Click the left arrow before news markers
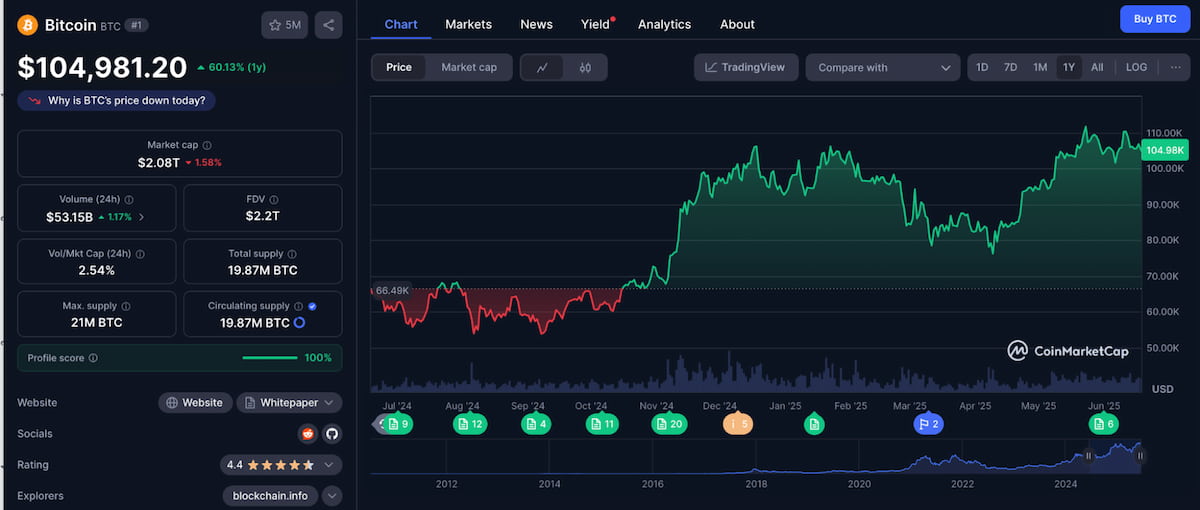 378,424
